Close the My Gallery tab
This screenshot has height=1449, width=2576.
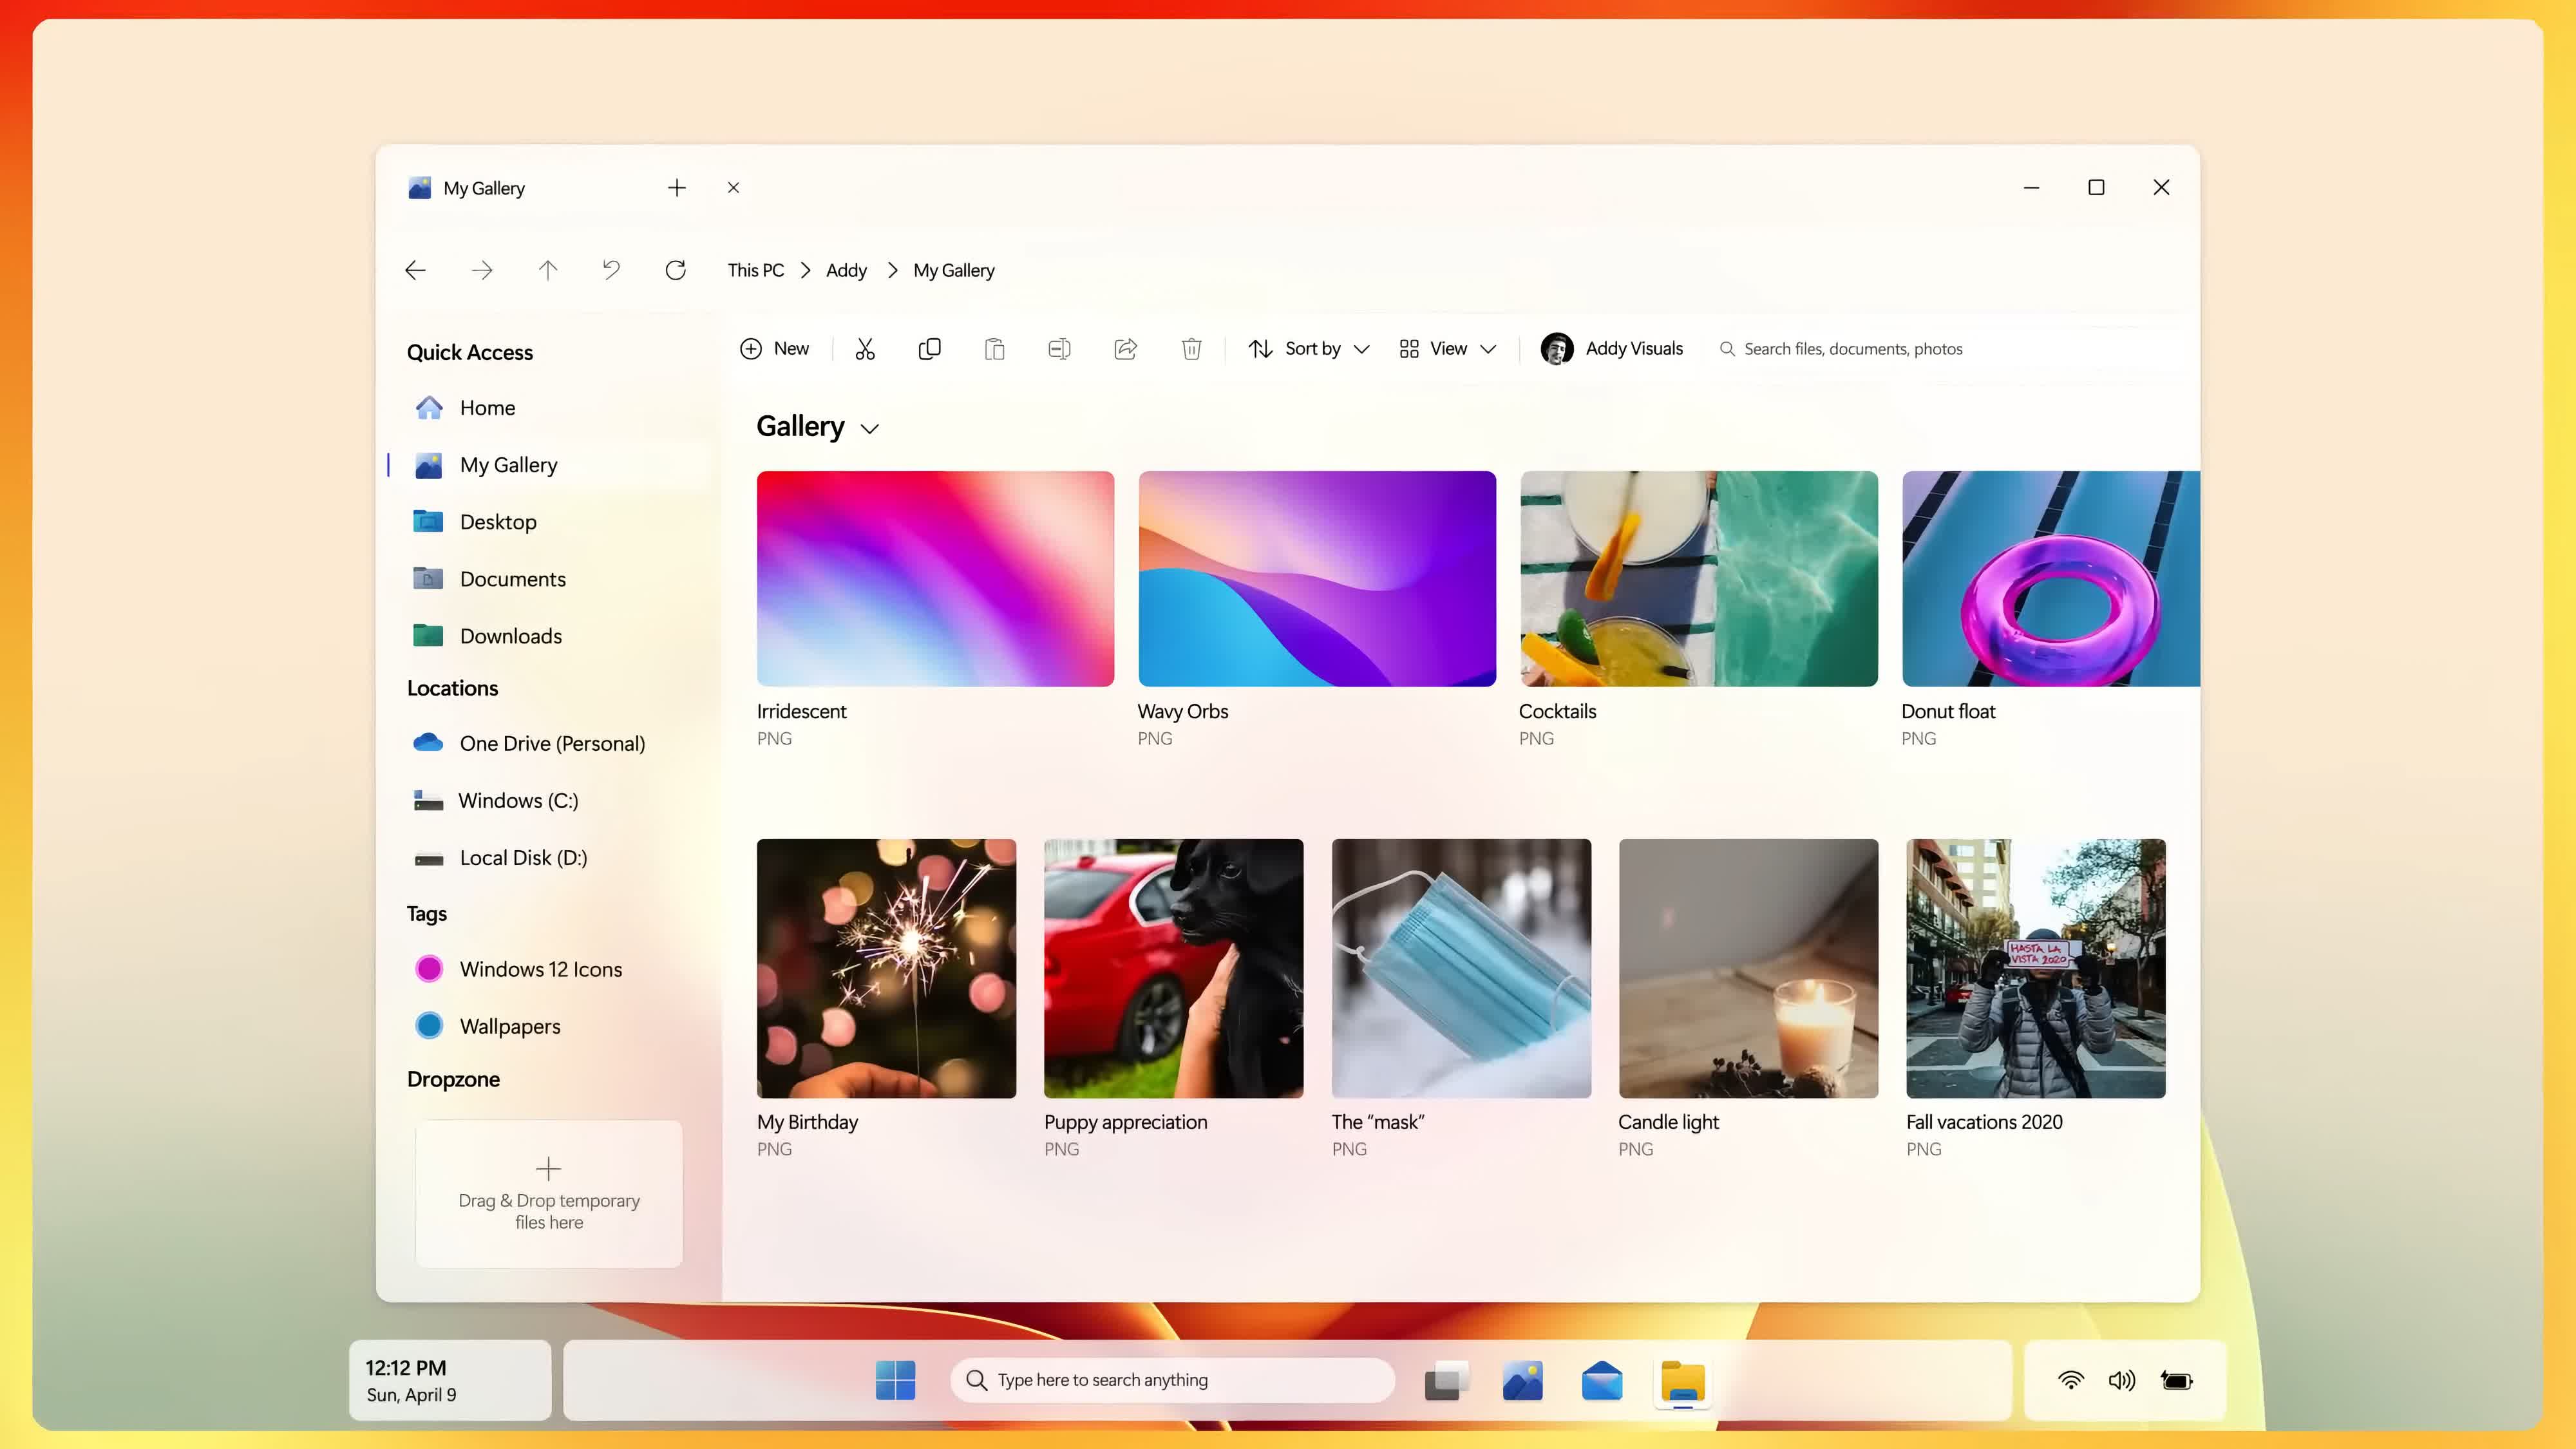733,188
